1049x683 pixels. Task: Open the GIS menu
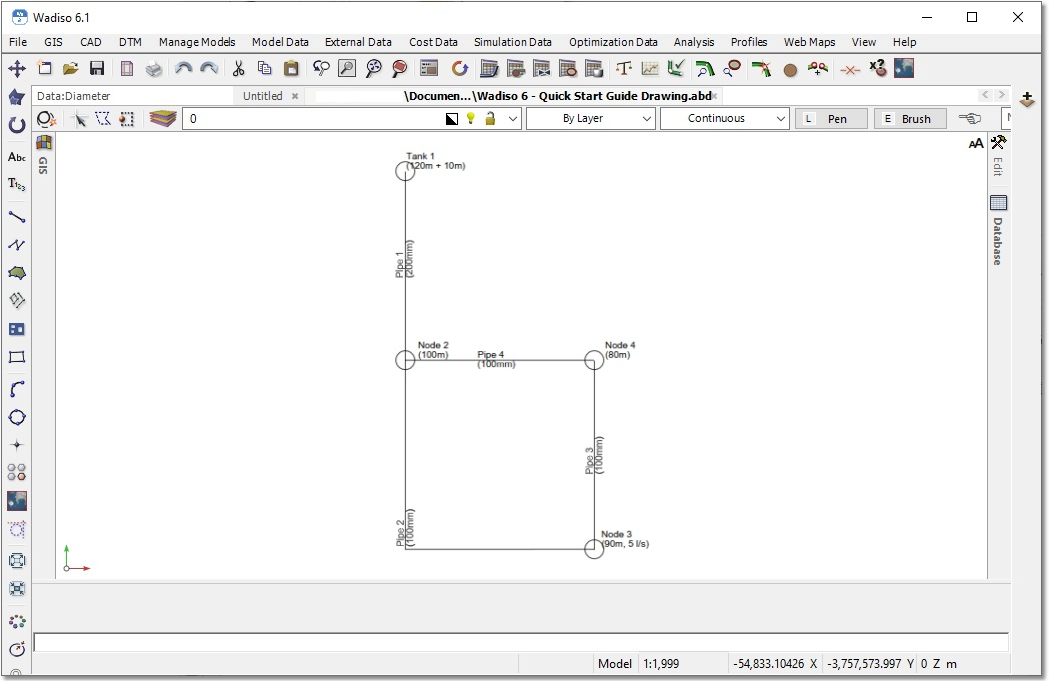54,42
